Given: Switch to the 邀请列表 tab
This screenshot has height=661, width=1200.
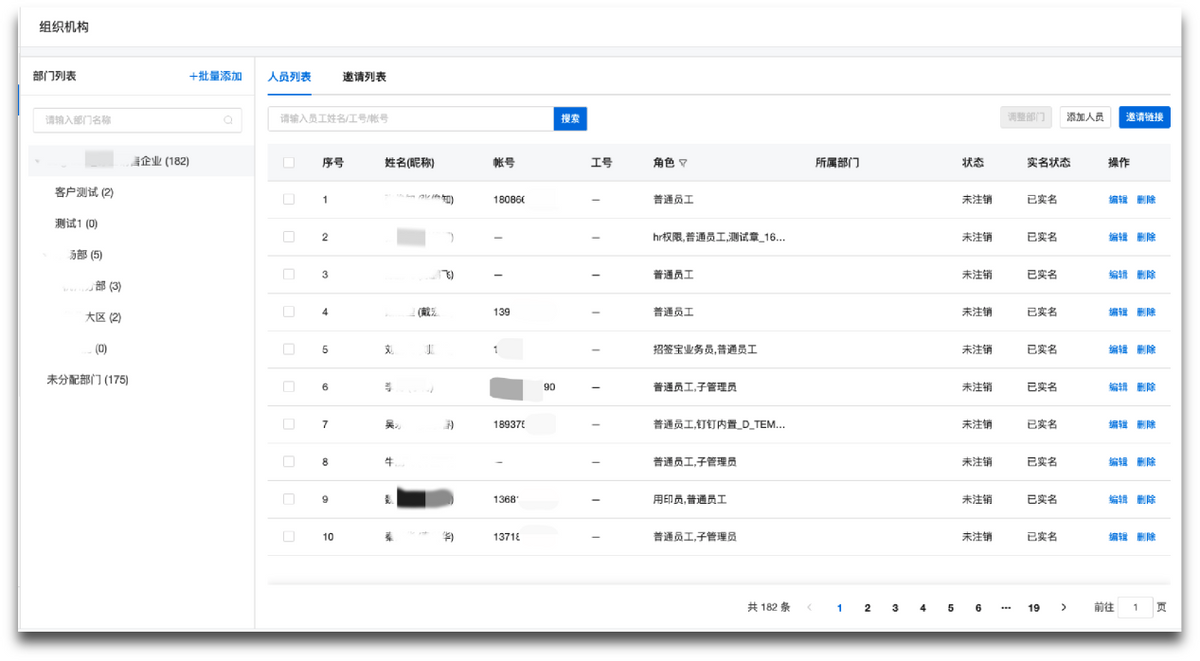Looking at the screenshot, I should [x=364, y=77].
